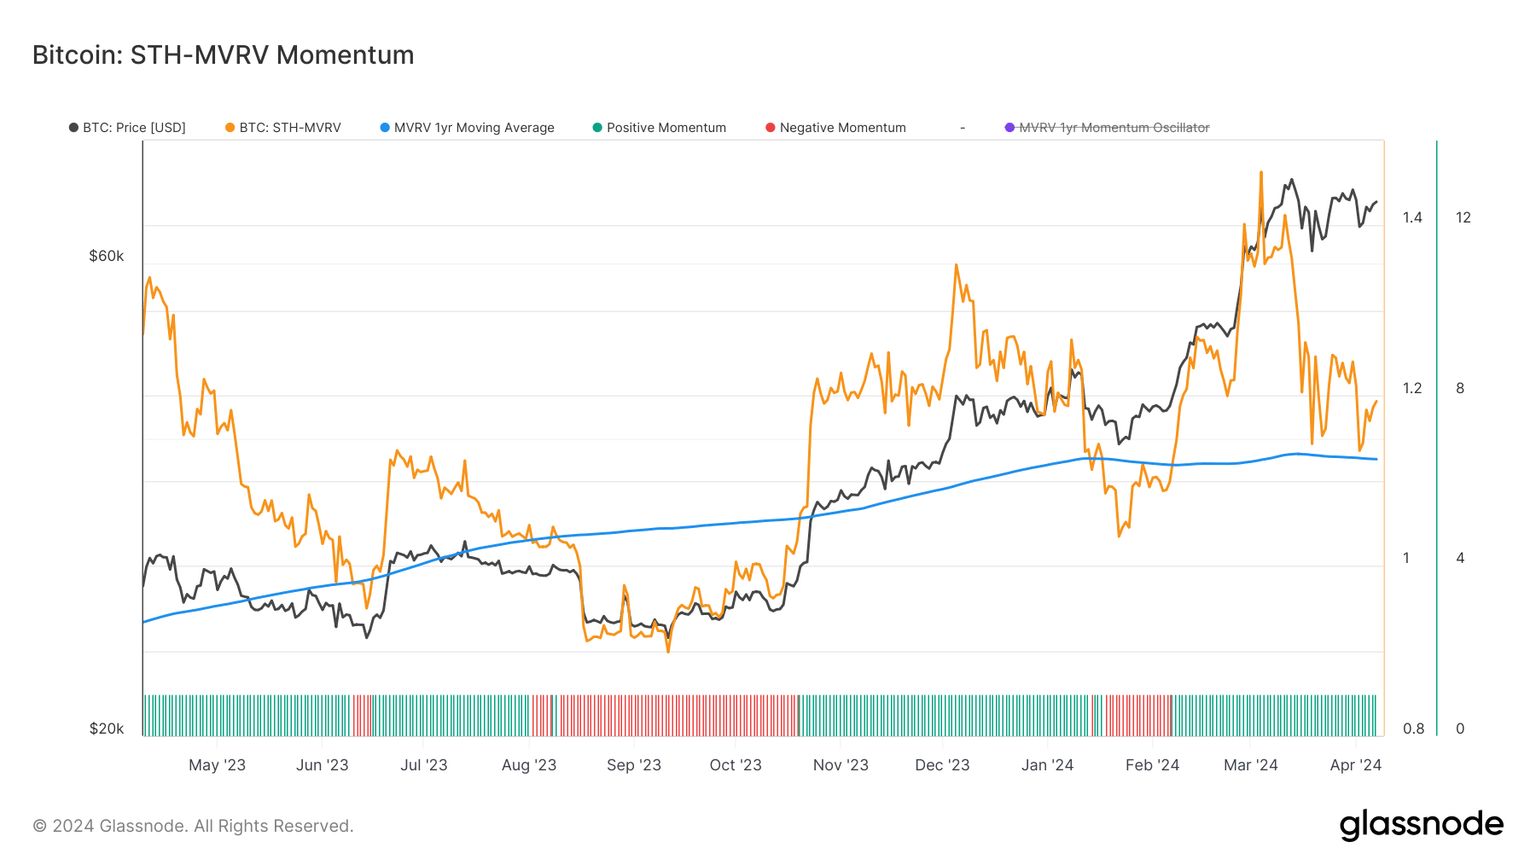Click the purple MVRV 1yr Momentum Oscillator dot

[1010, 127]
